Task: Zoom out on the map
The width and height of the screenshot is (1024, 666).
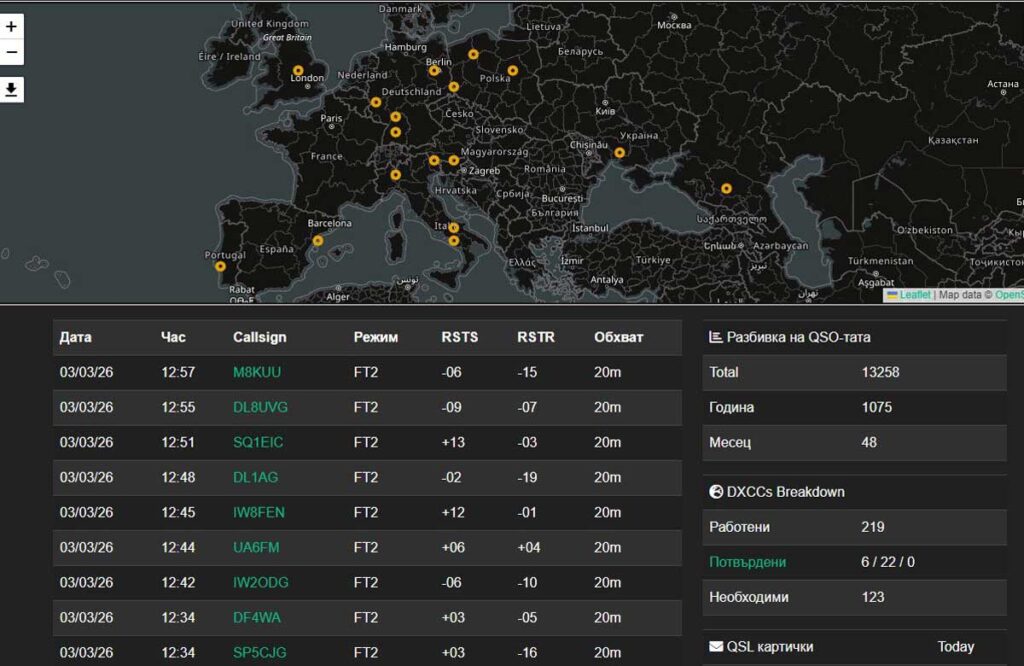Action: pos(12,52)
